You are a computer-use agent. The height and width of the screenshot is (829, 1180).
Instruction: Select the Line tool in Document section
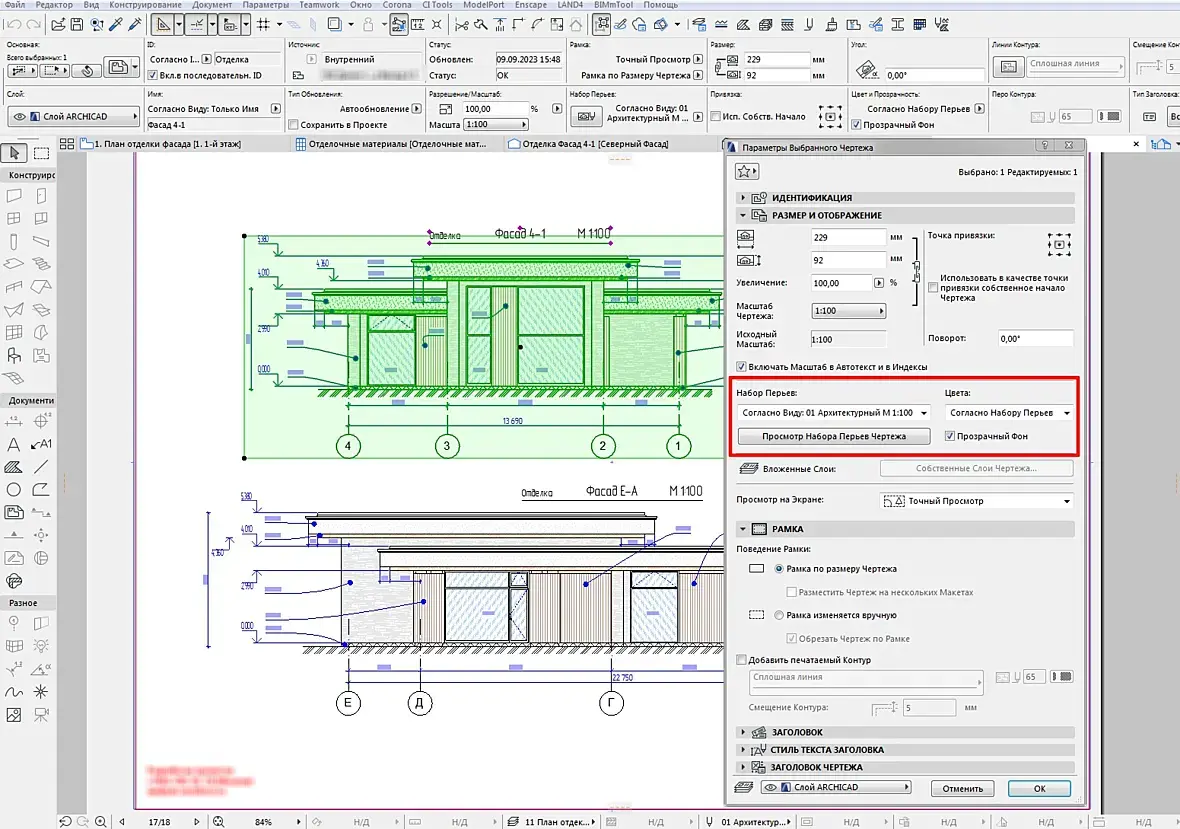click(41, 466)
